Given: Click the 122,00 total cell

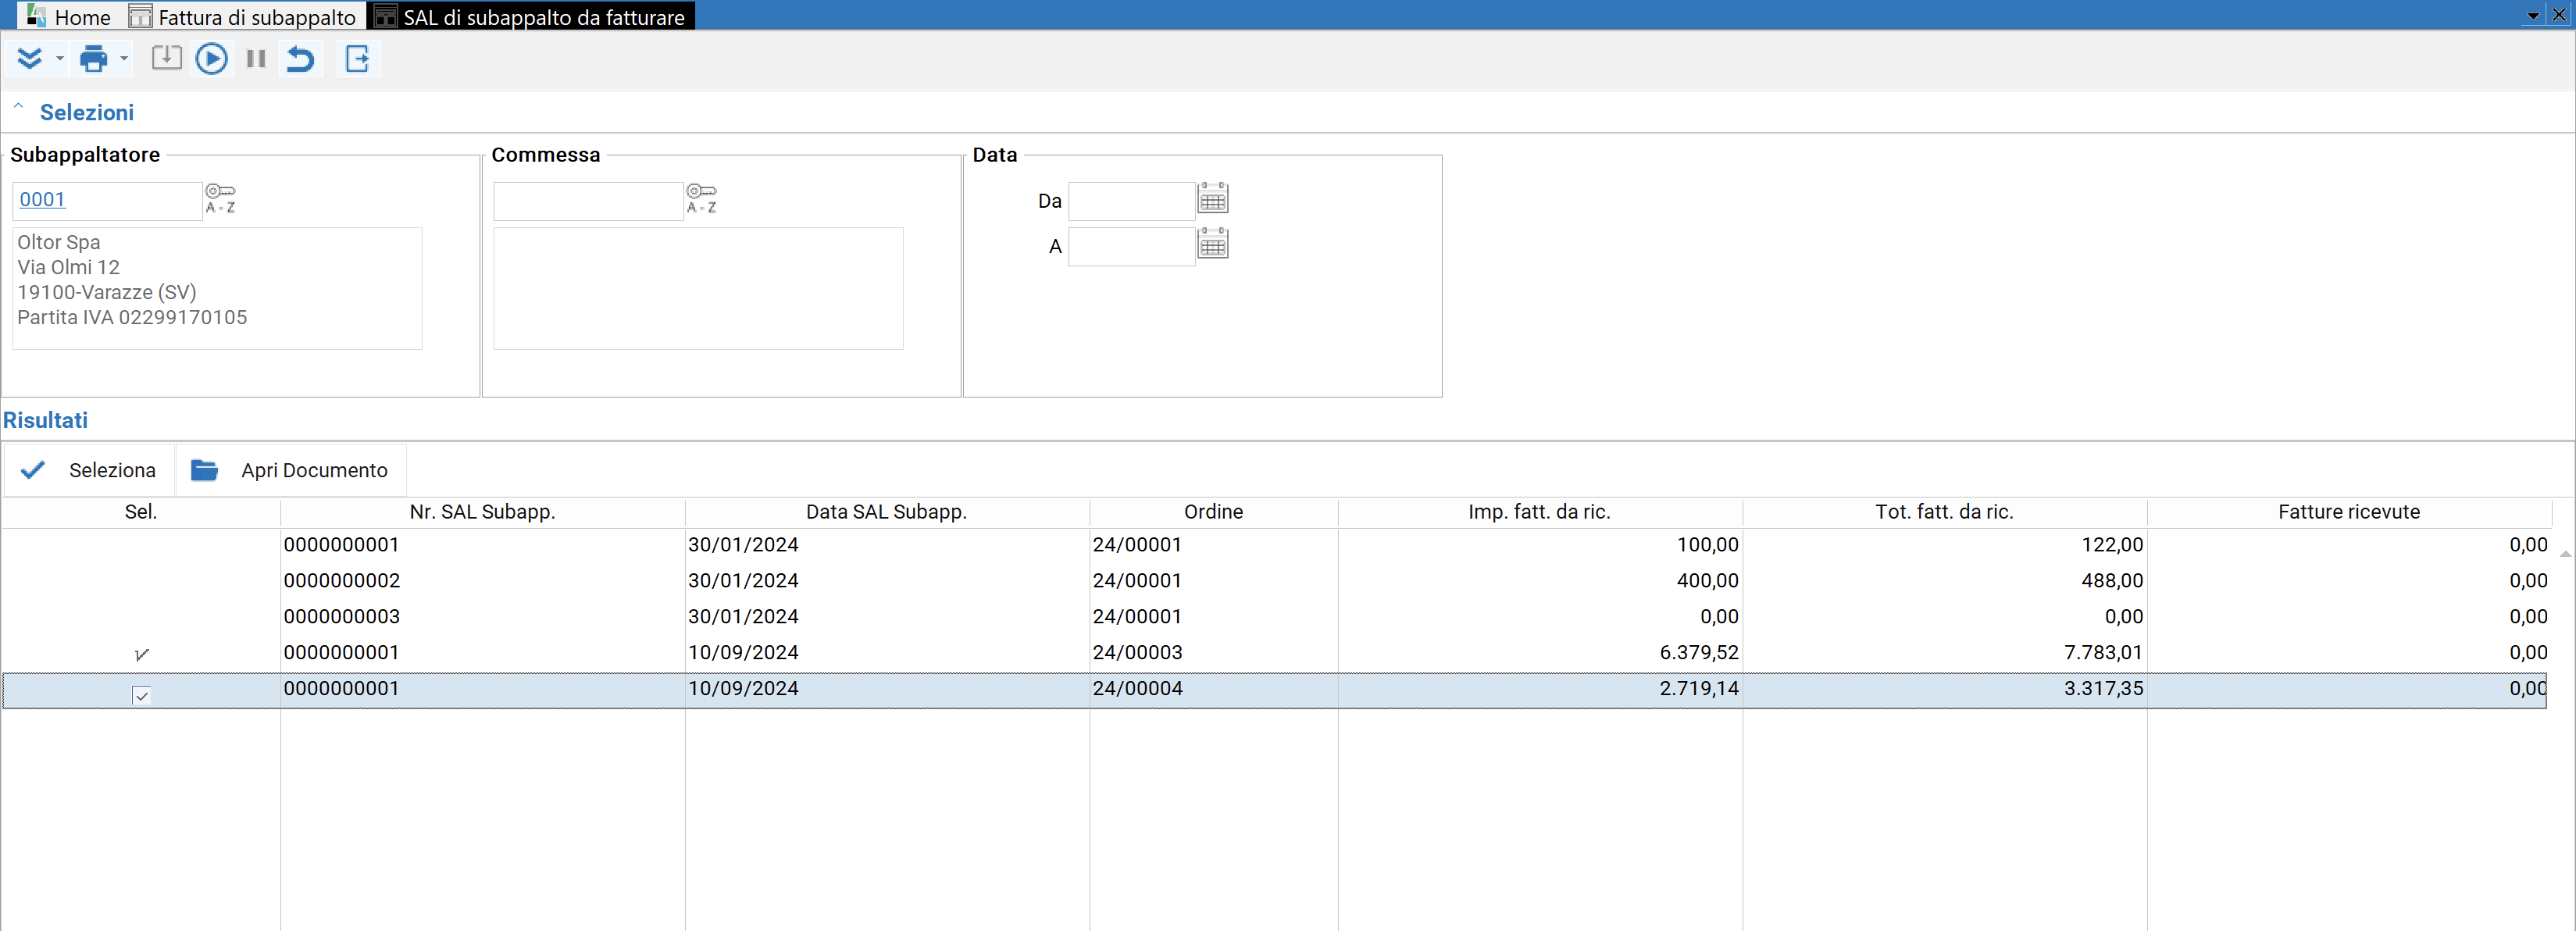Looking at the screenshot, I should 1944,545.
